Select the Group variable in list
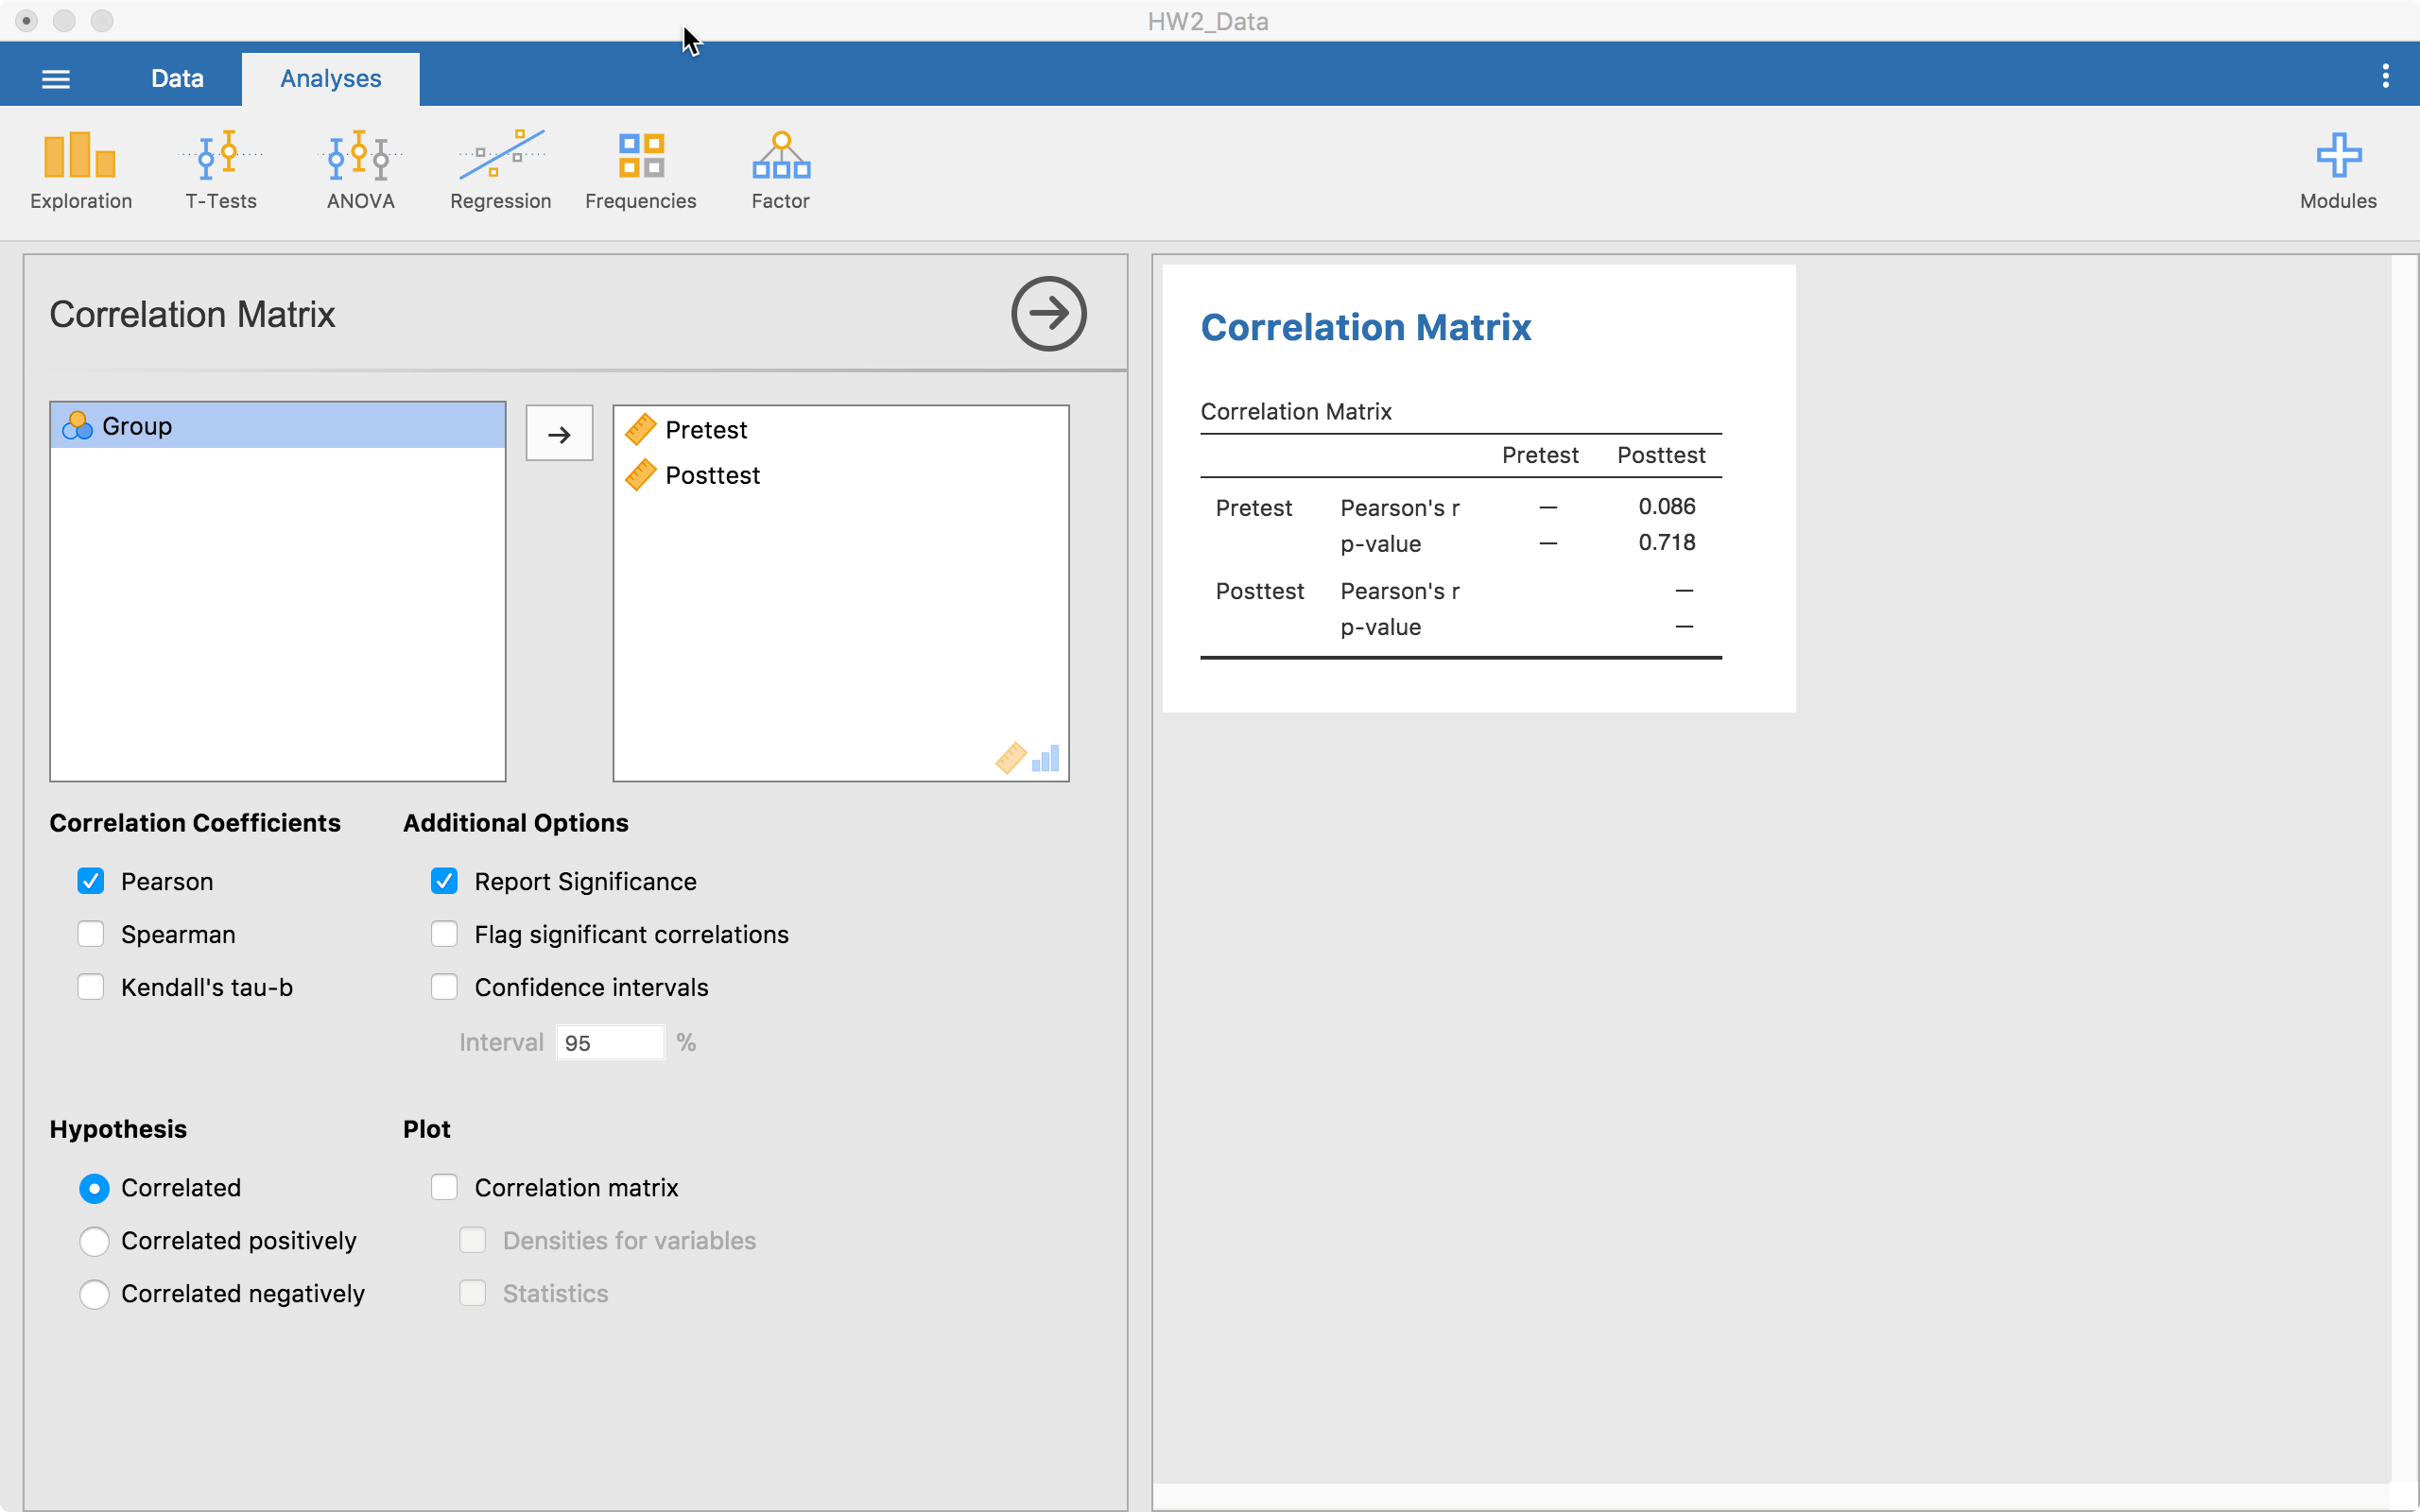Viewport: 2420px width, 1512px height. [x=278, y=426]
